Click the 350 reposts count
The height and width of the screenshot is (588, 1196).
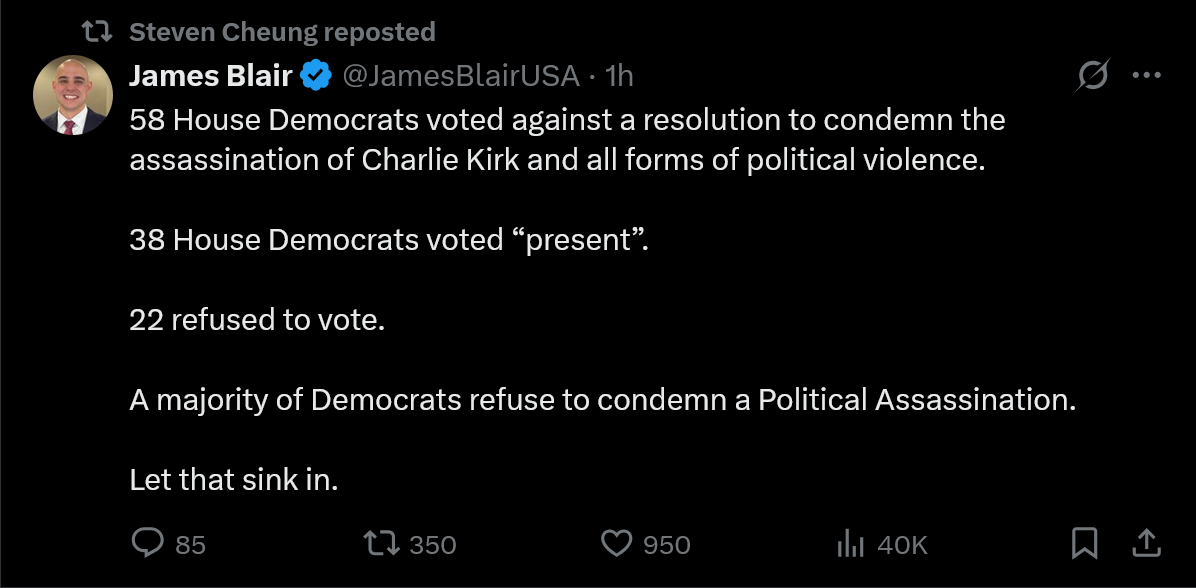(432, 545)
